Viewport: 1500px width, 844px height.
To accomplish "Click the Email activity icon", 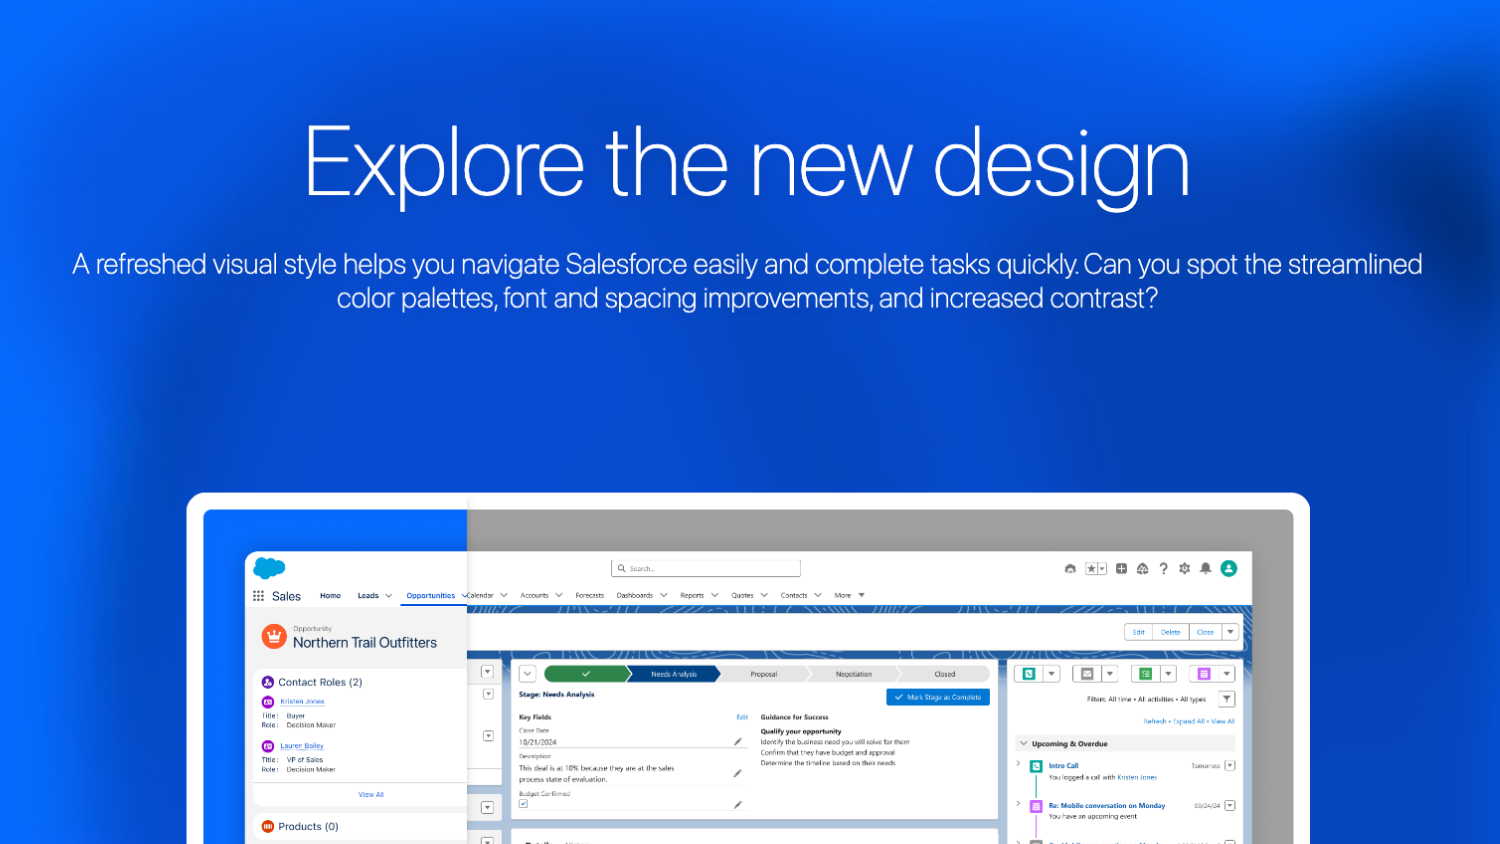I will click(x=1087, y=674).
